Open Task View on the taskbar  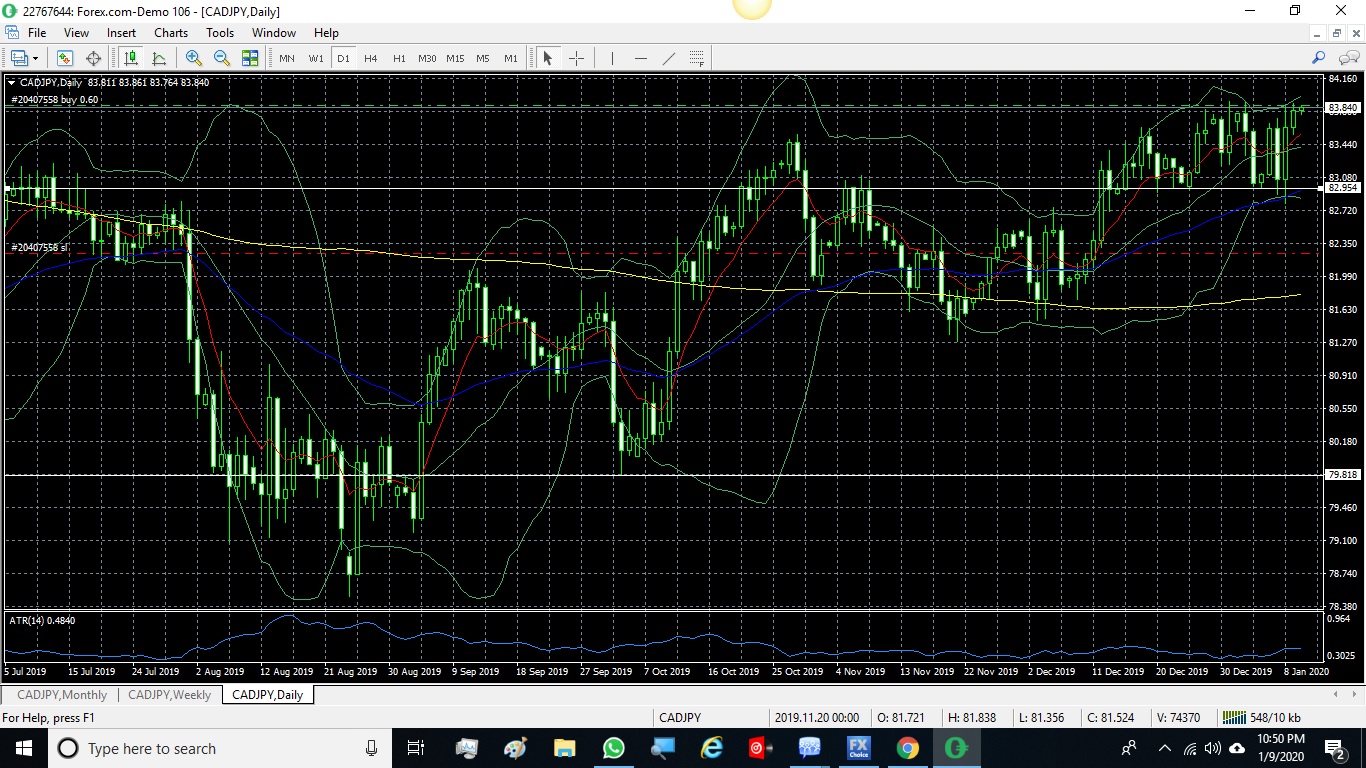(416, 748)
